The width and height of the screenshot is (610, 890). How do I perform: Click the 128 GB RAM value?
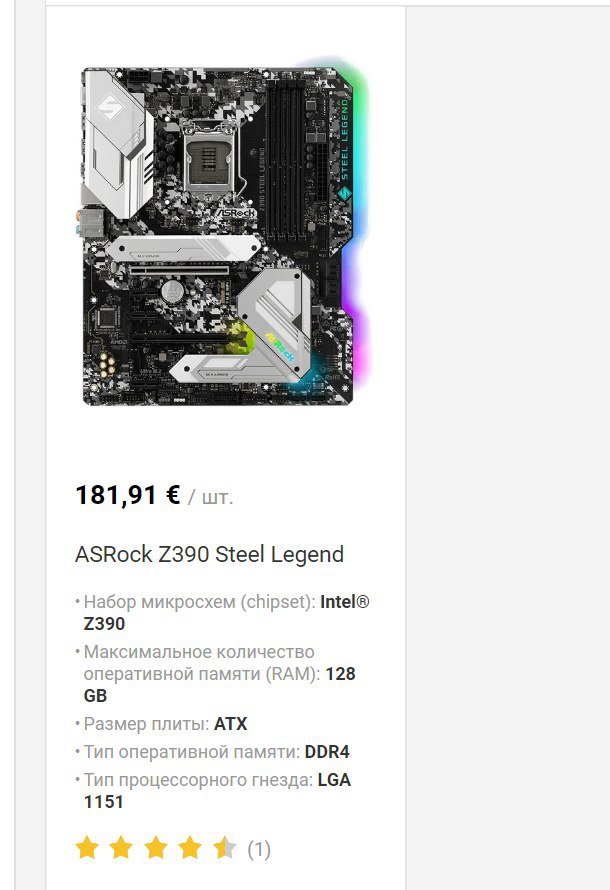pos(220,685)
